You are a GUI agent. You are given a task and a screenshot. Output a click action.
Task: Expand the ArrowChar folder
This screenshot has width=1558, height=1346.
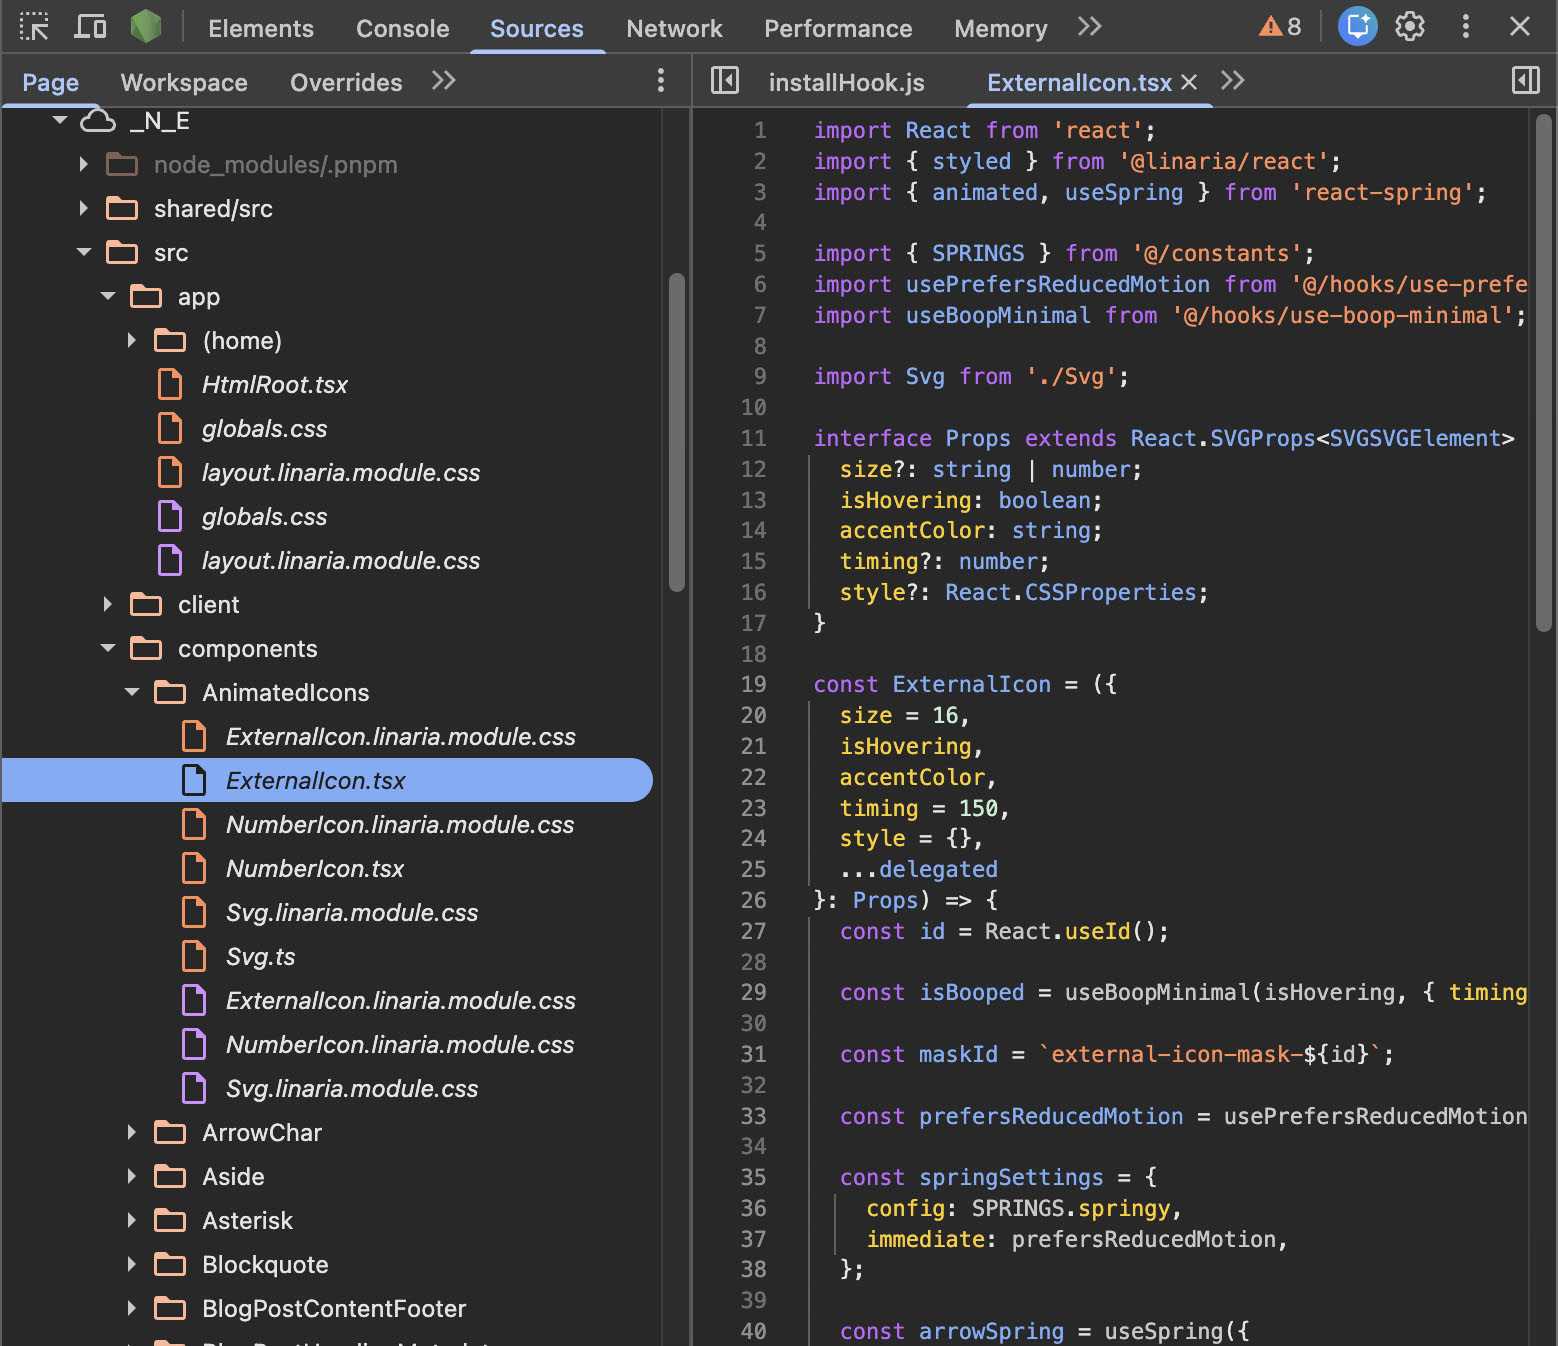coord(132,1133)
